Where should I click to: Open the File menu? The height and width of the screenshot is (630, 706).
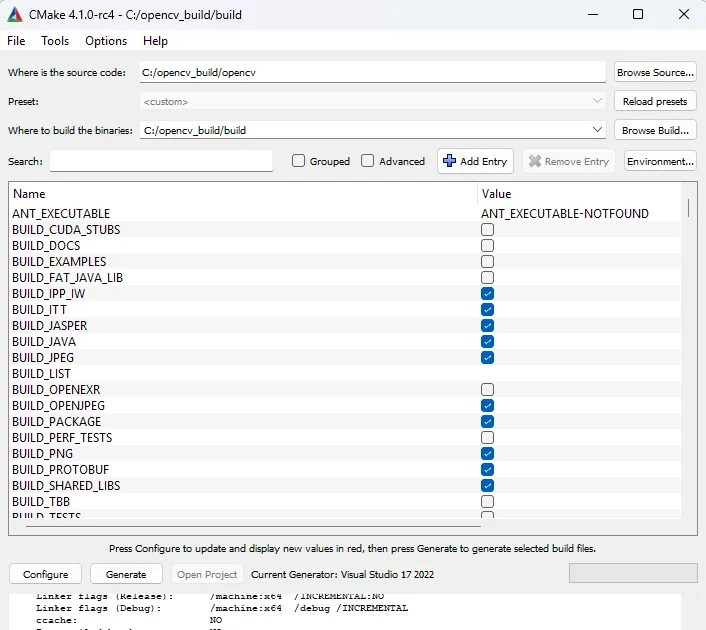[16, 41]
